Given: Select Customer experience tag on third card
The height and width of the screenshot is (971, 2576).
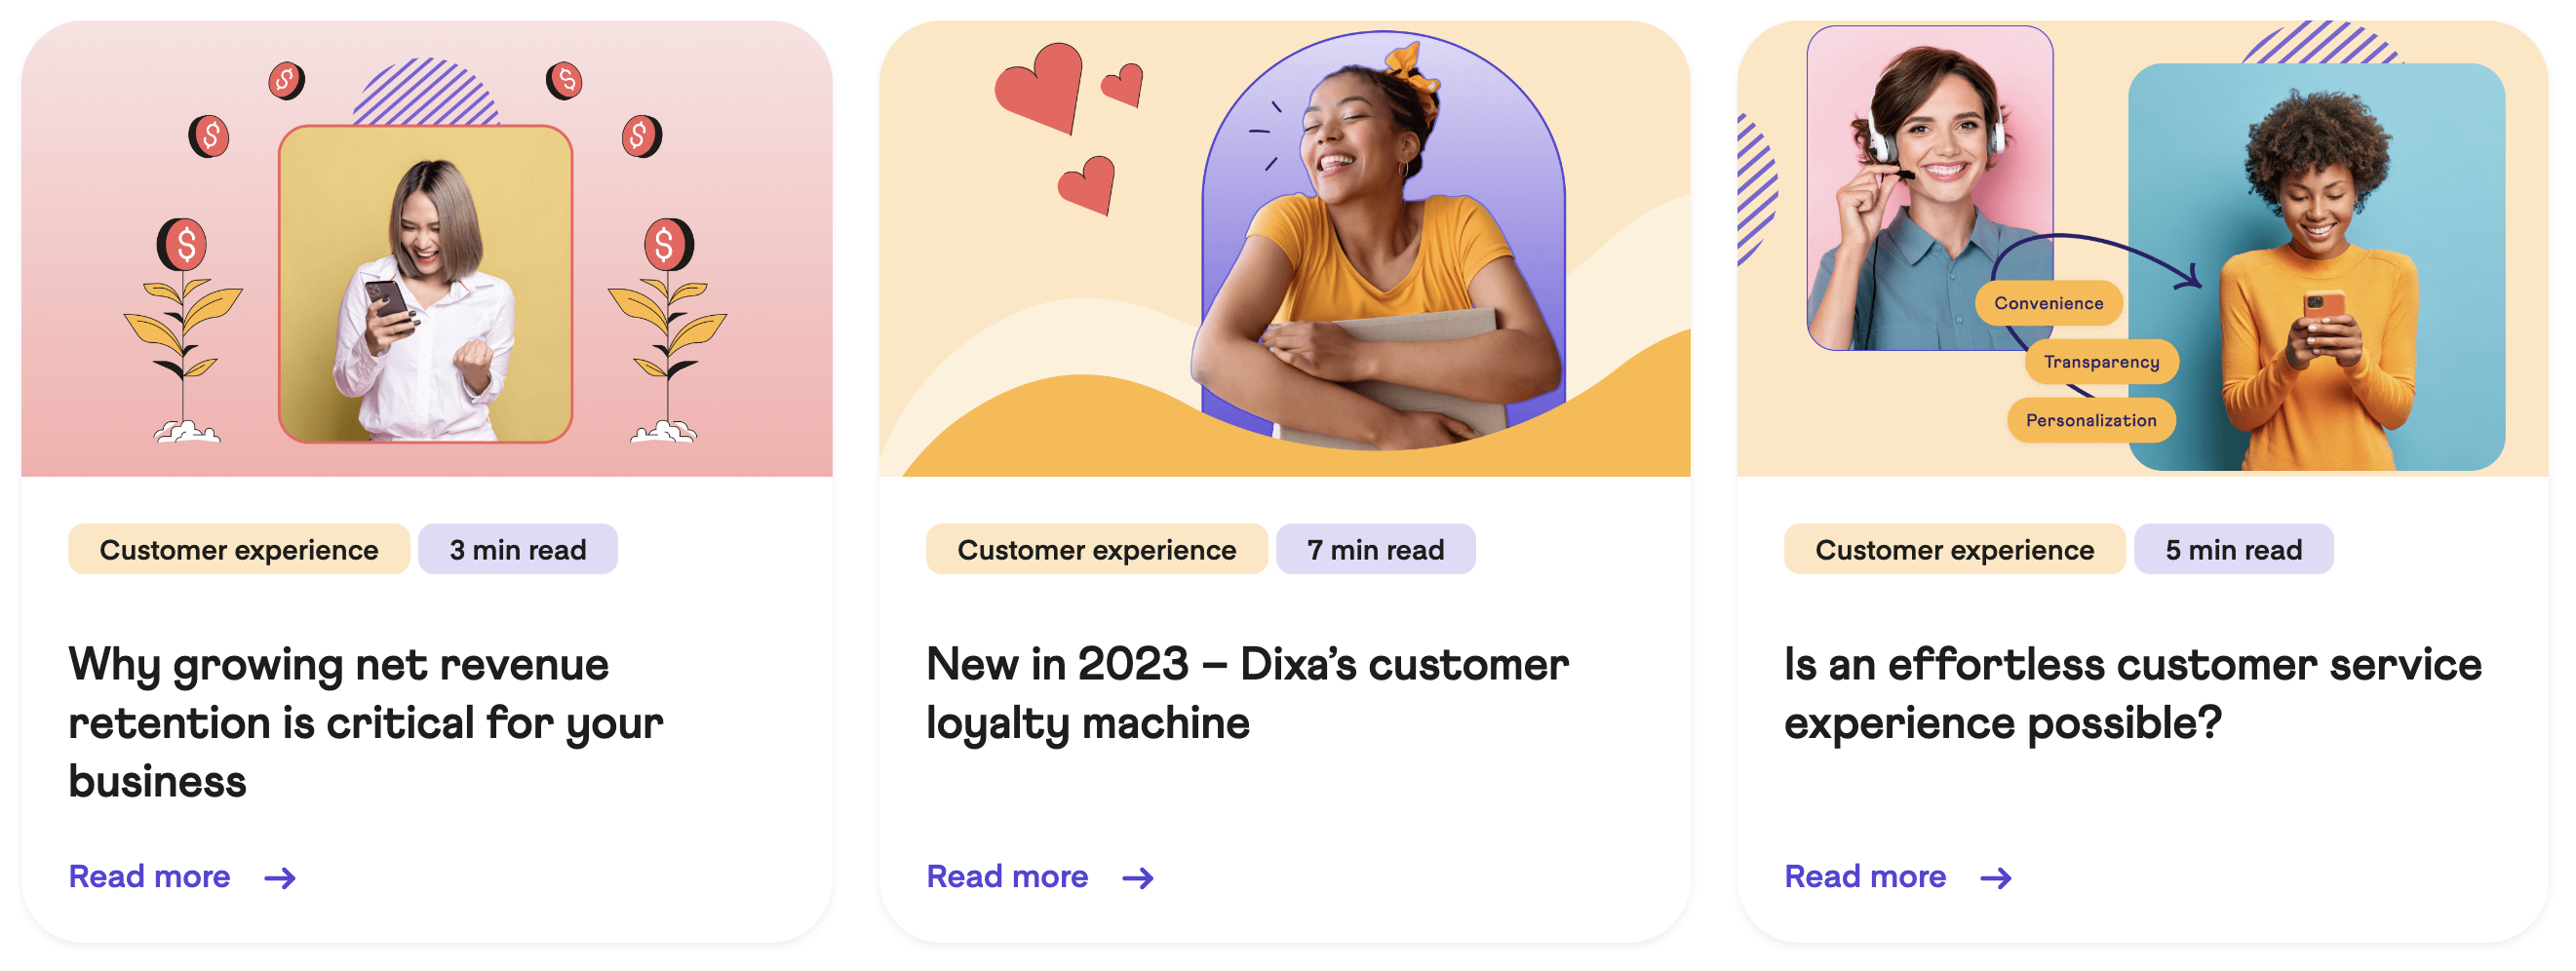Looking at the screenshot, I should (1954, 549).
